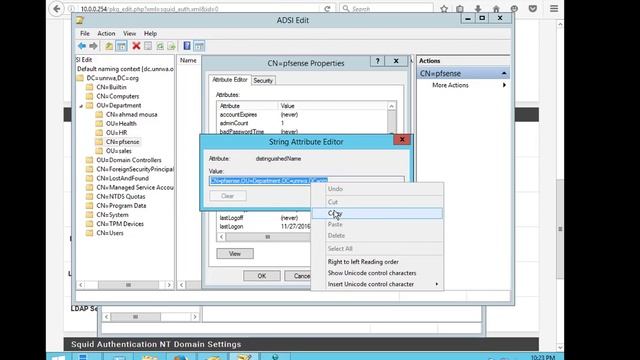Click the Properties toolbar icon
This screenshot has height=360, width=640.
pyautogui.click(x=148, y=46)
